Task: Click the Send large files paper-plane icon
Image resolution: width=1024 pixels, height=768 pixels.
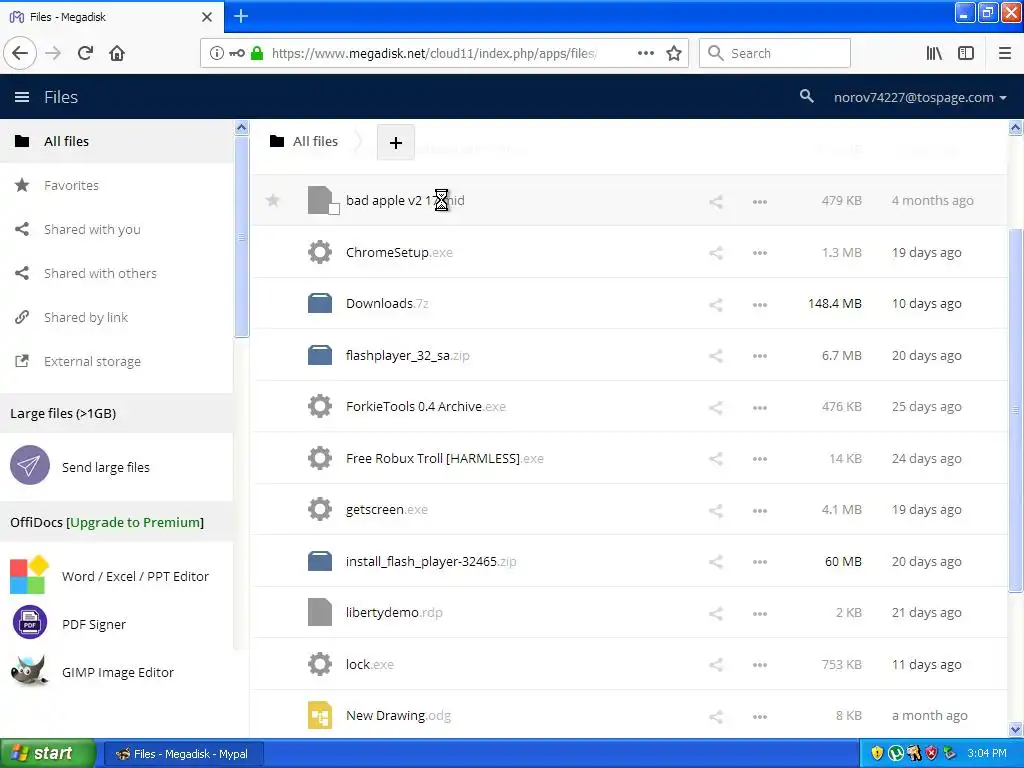Action: [29, 465]
